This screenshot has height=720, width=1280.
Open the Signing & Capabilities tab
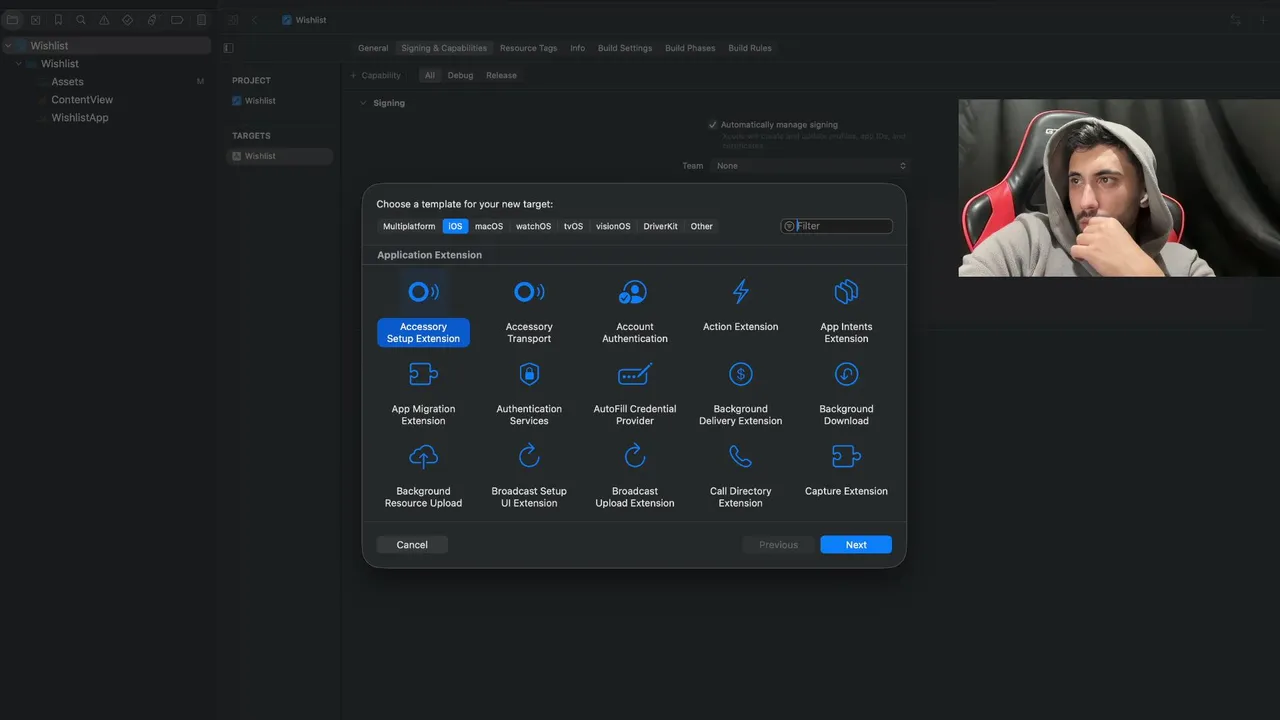(444, 48)
